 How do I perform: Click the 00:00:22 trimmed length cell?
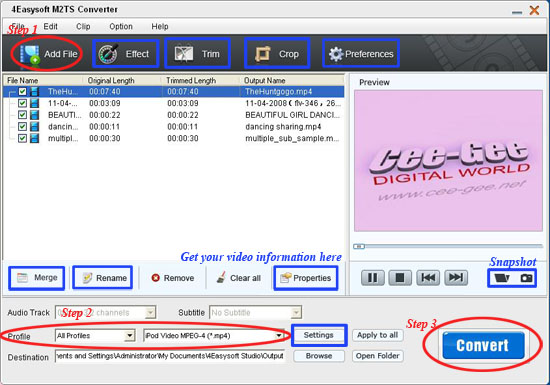click(183, 115)
